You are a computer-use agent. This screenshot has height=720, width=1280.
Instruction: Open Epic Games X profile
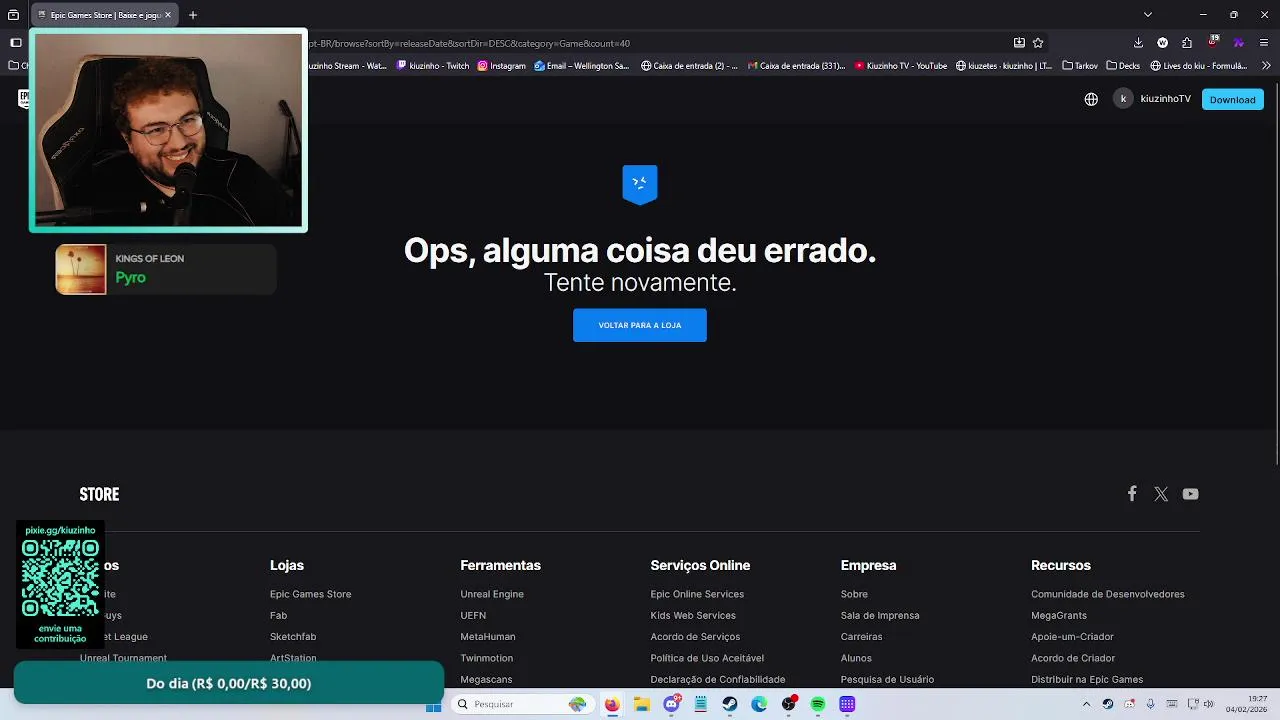1161,494
